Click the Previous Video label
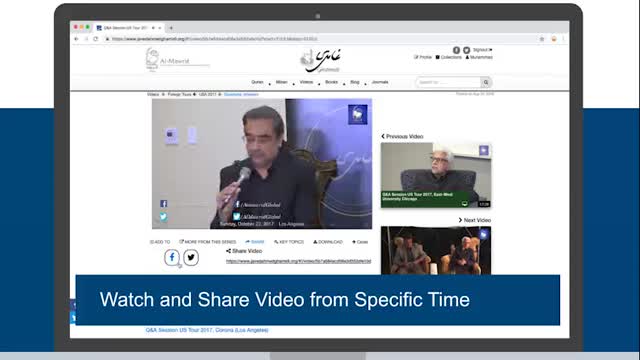Viewport: 640px width, 360px height. [402, 136]
